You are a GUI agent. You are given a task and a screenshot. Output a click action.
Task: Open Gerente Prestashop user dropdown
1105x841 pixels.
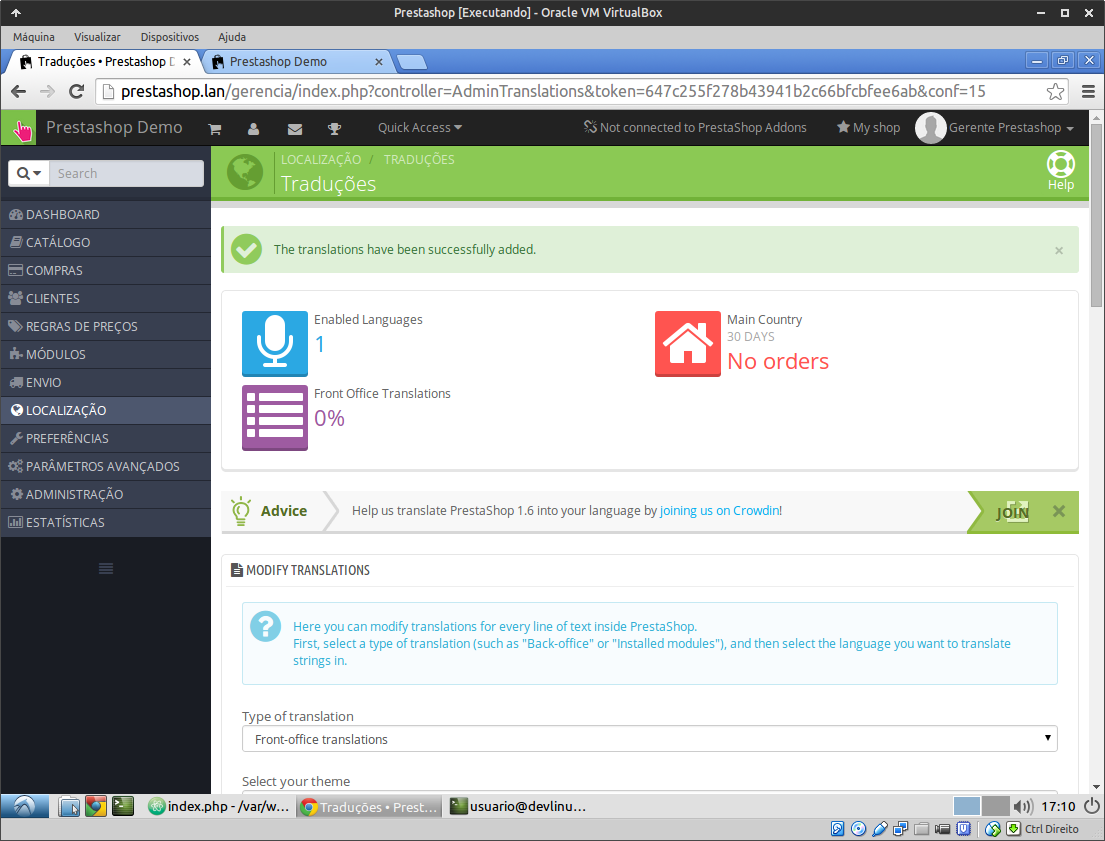[x=995, y=128]
